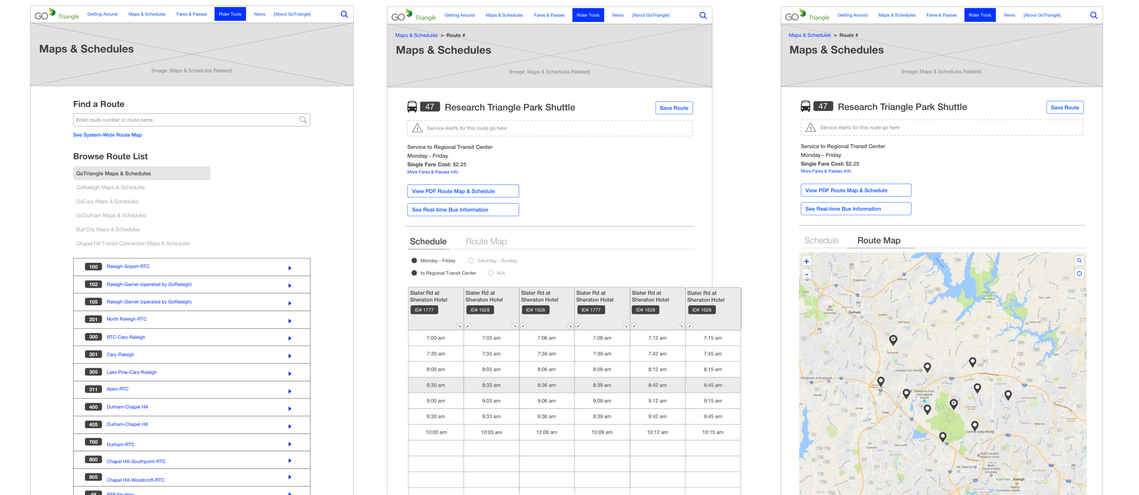Click the GoTriangle logo on the left page
This screenshot has height=495, width=1139.
57,15
